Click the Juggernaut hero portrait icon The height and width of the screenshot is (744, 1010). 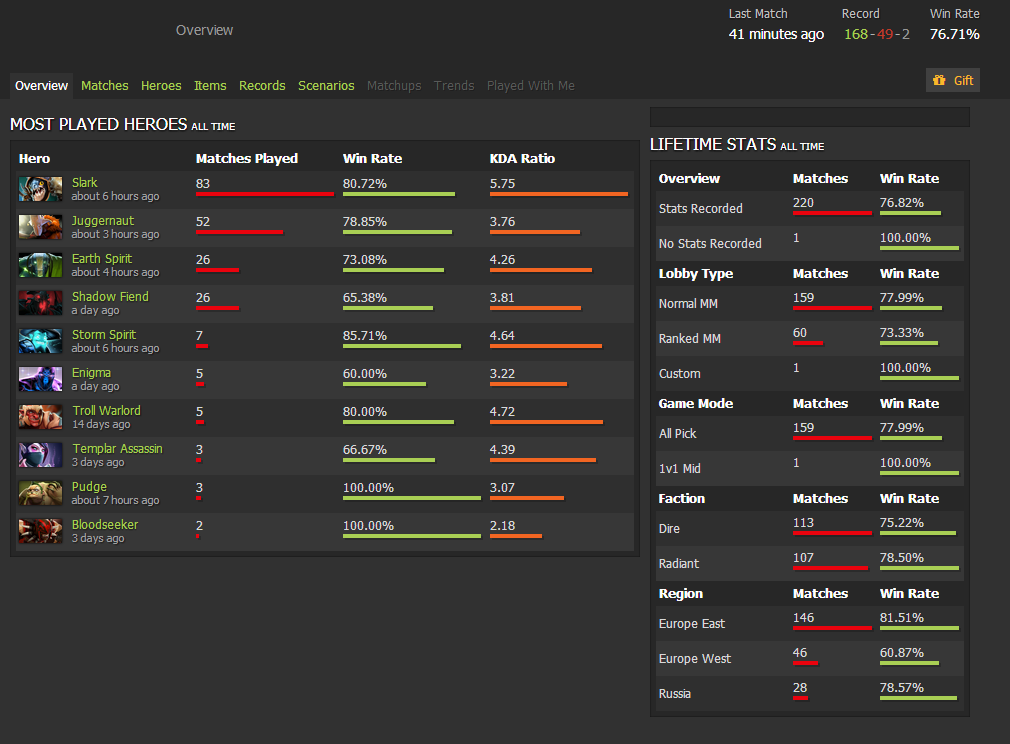click(x=40, y=227)
